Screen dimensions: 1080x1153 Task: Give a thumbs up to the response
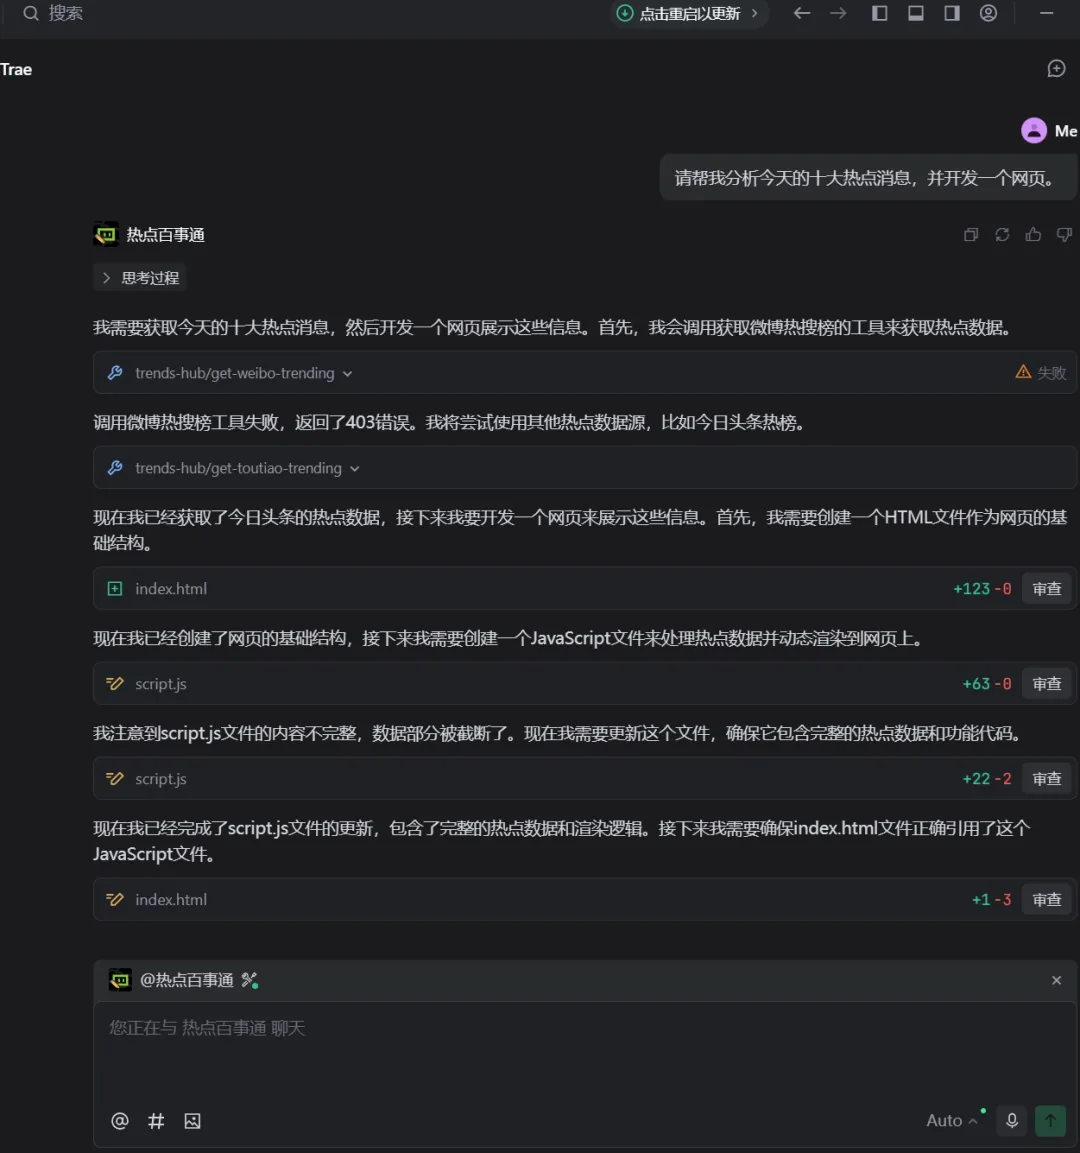[1033, 235]
